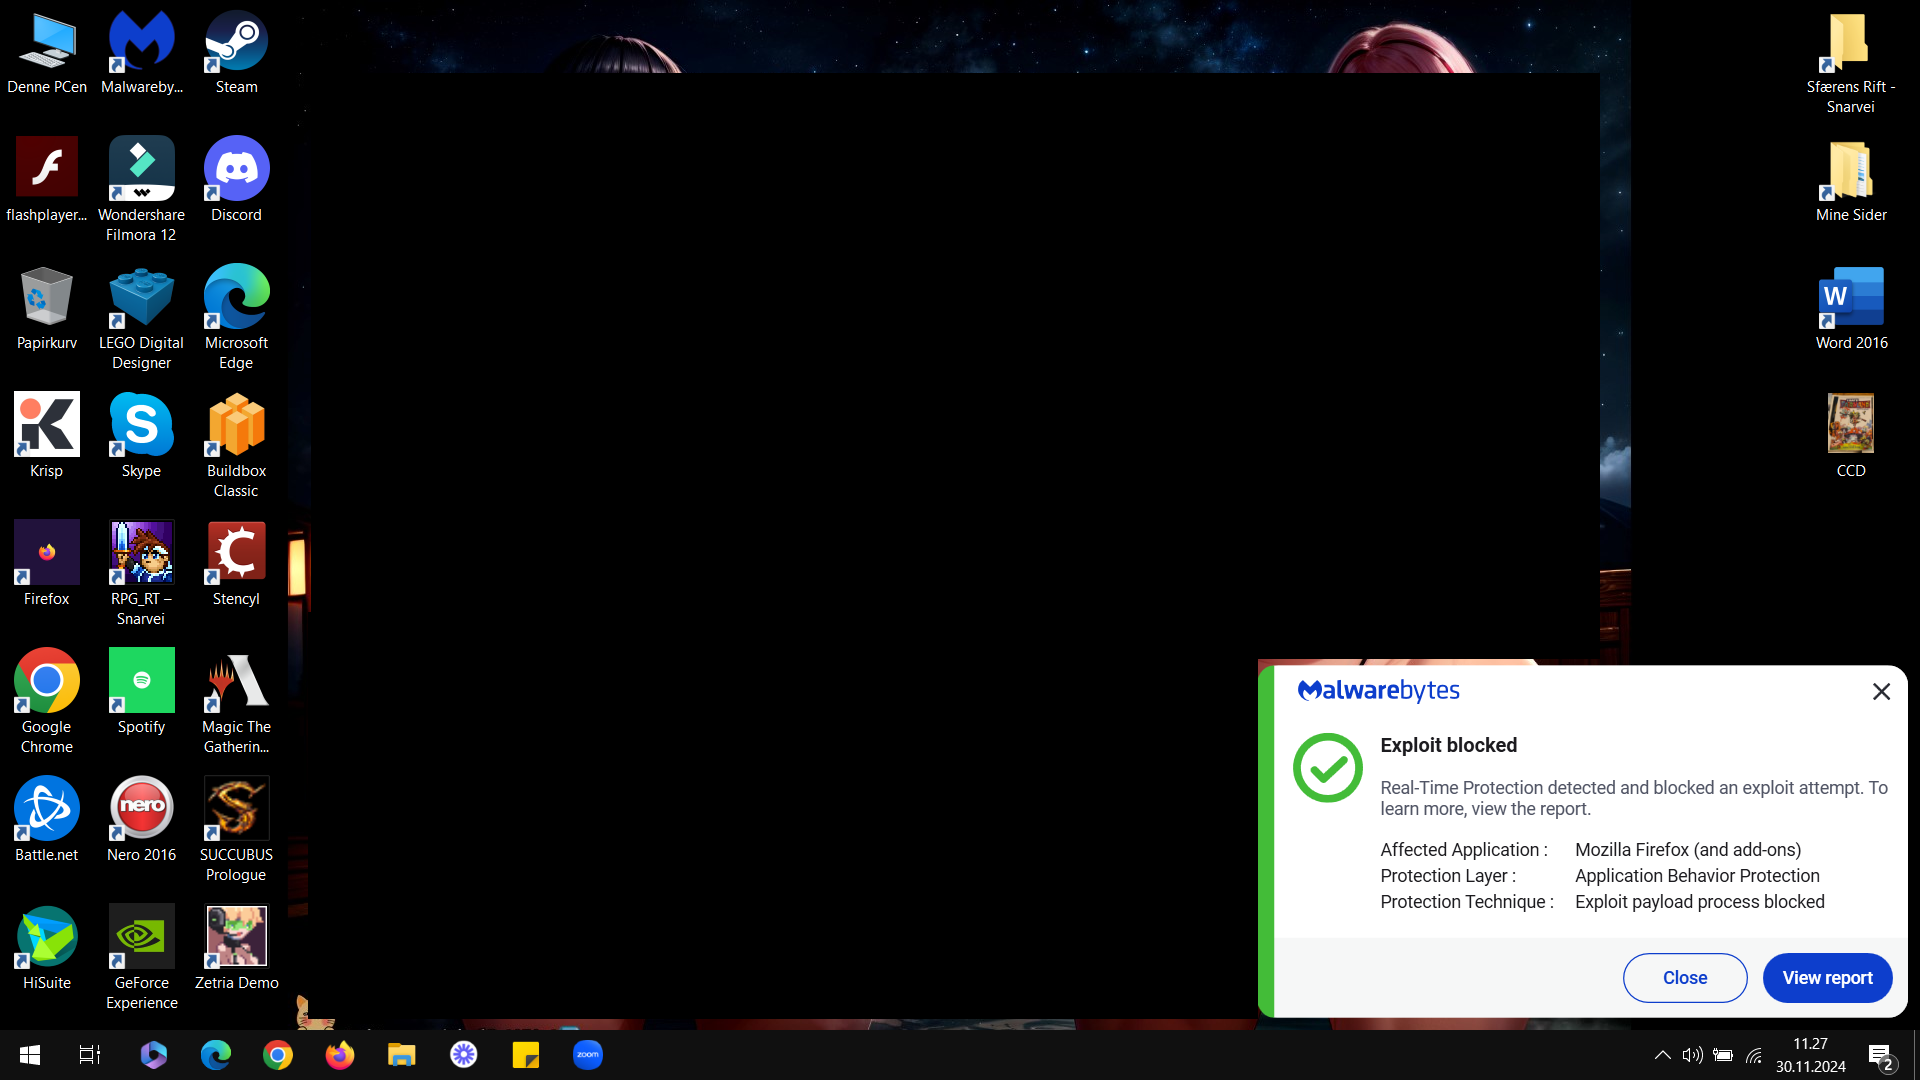This screenshot has width=1920, height=1080.
Task: Select the Battle.net desktop icon
Action: tap(46, 820)
